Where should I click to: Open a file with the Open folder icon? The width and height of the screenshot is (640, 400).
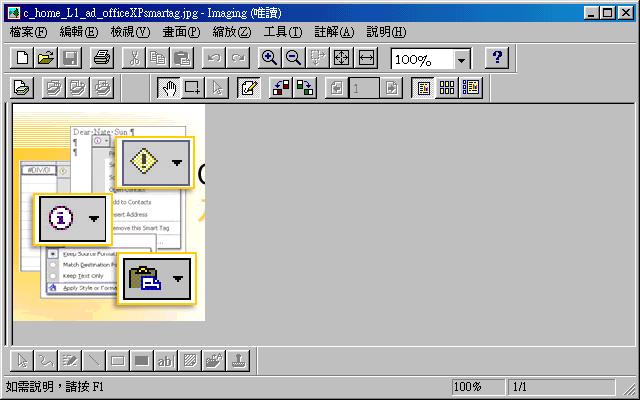point(46,58)
